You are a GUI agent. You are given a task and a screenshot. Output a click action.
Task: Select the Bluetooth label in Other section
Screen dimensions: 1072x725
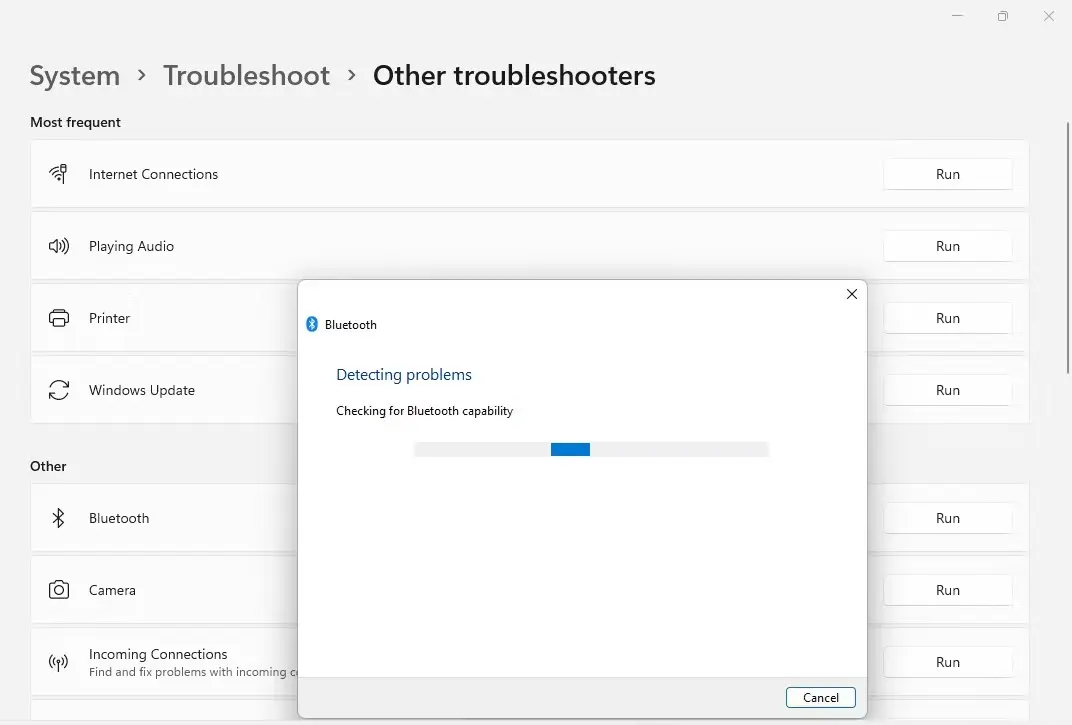click(119, 518)
